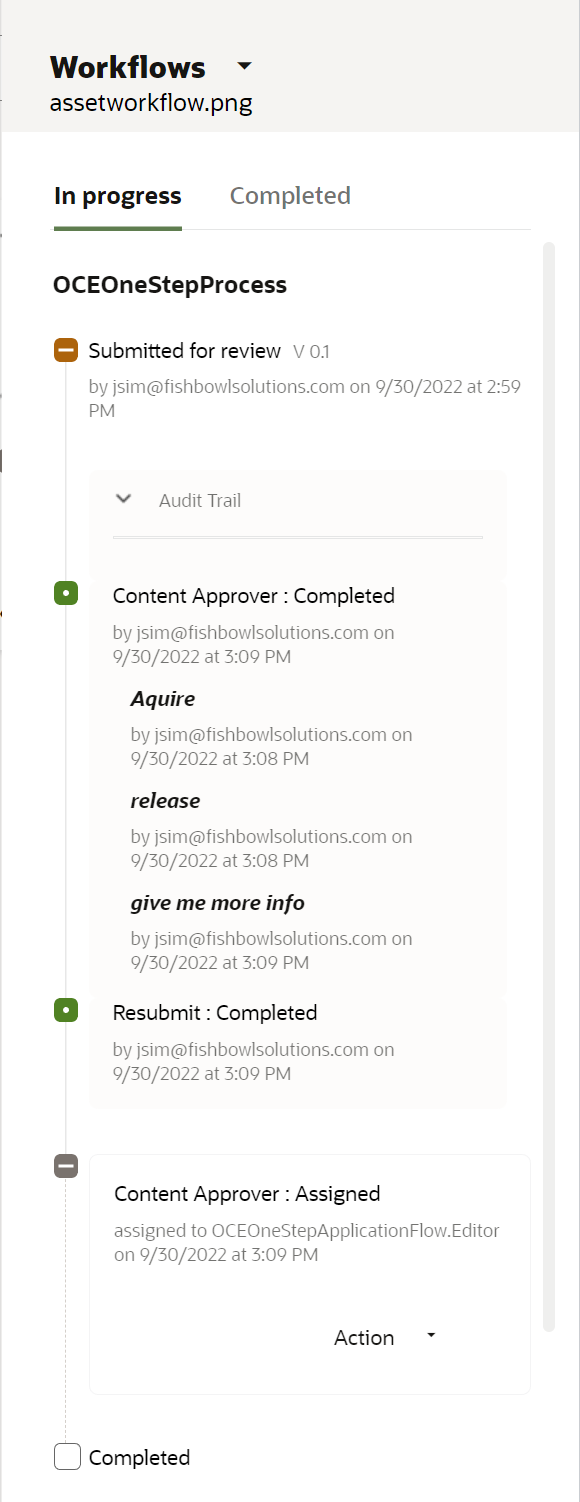Open the Workflows panel dropdown arrow
This screenshot has width=580, height=1502.
coord(245,67)
